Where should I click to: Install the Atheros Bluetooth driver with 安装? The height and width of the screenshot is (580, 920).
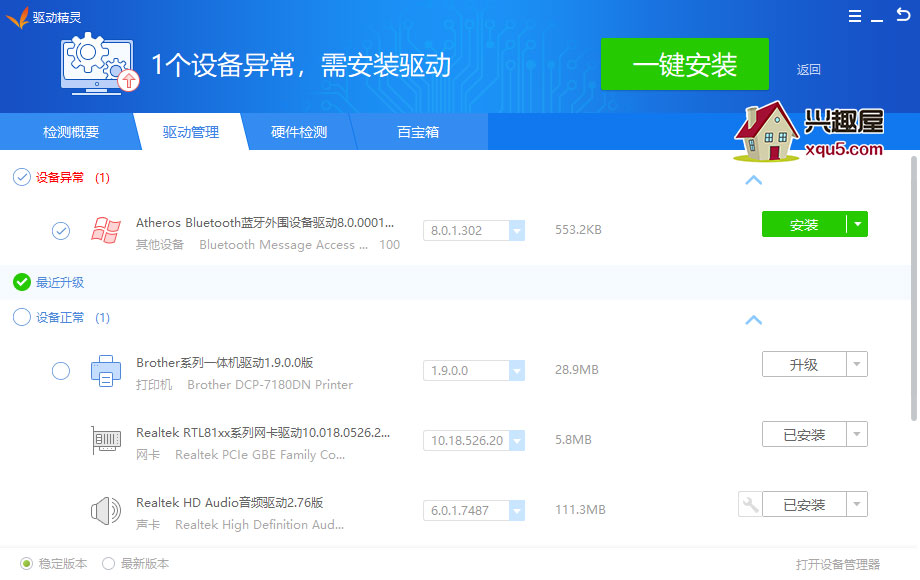pos(804,224)
